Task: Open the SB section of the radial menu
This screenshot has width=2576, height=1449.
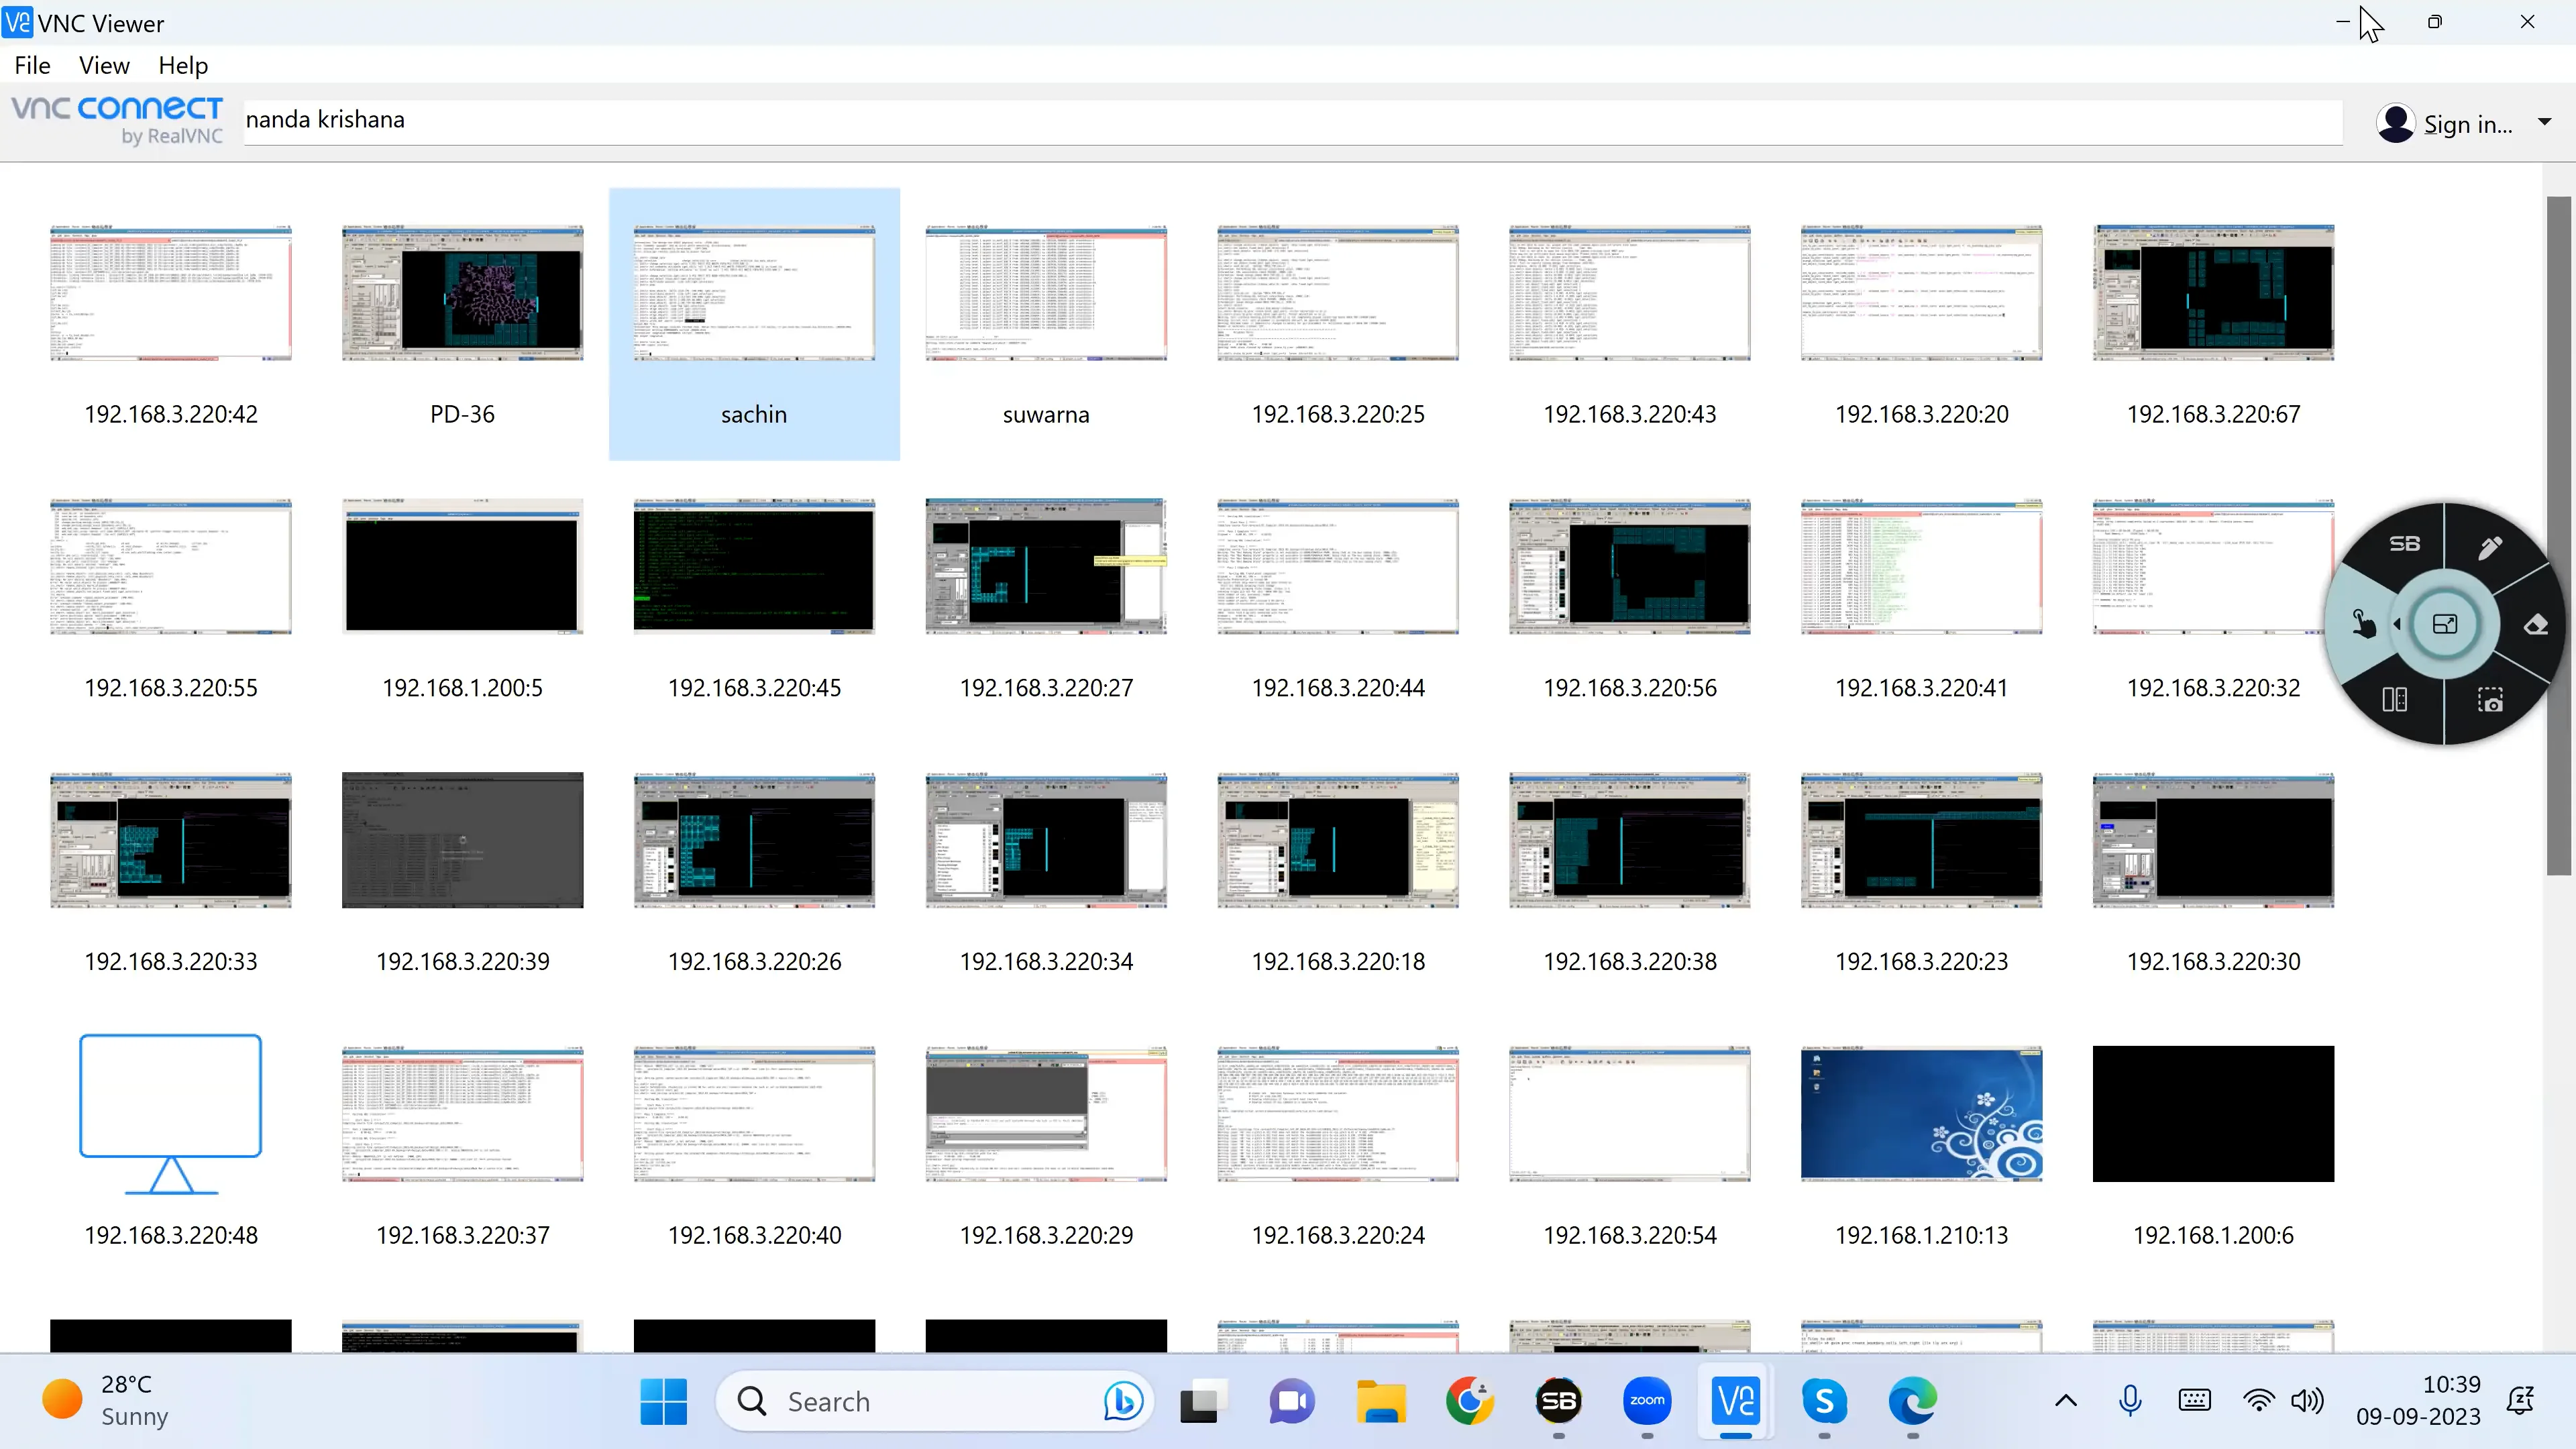Action: pyautogui.click(x=2406, y=544)
